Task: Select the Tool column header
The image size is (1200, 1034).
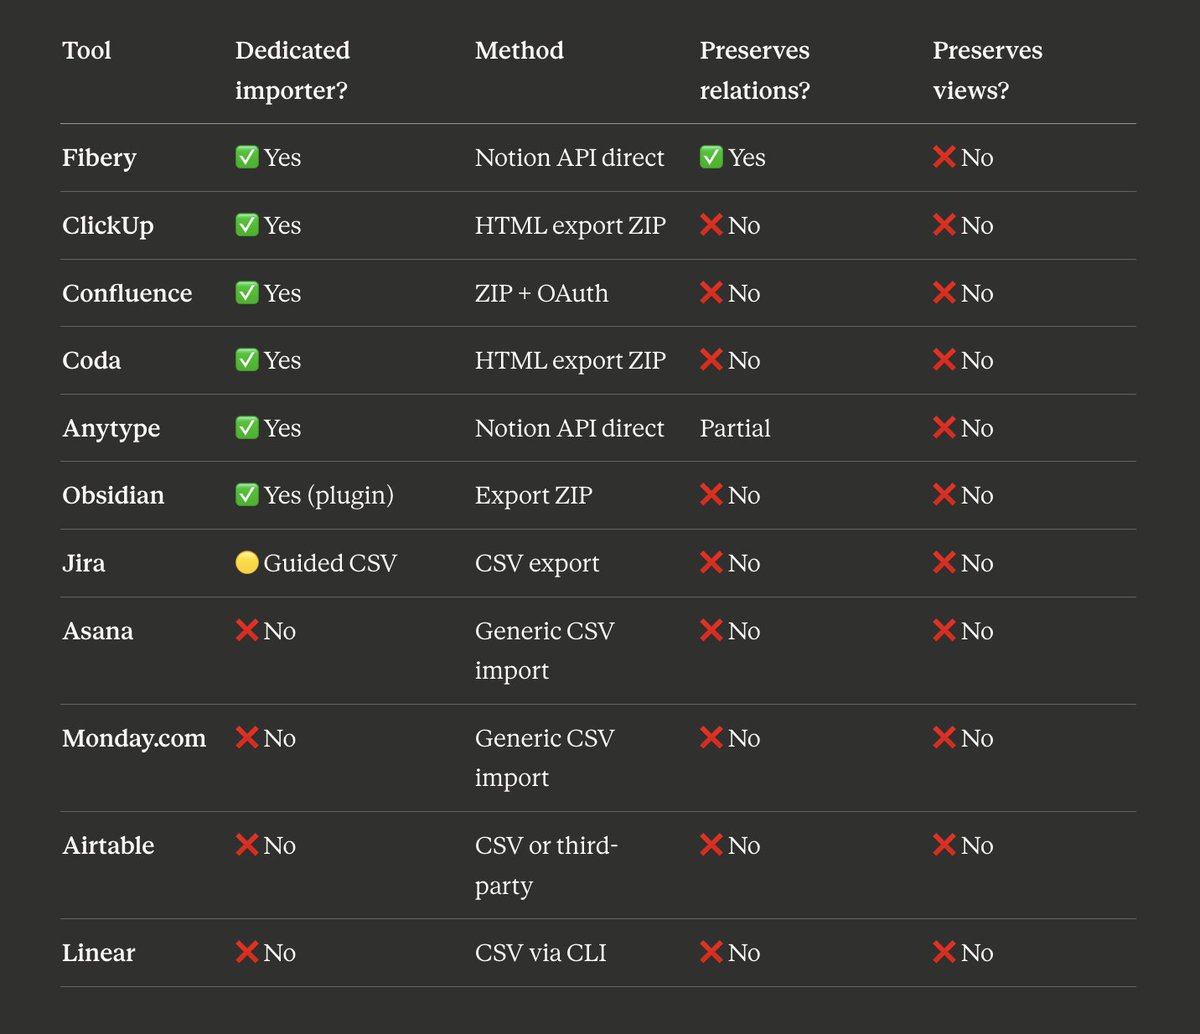Action: 87,50
